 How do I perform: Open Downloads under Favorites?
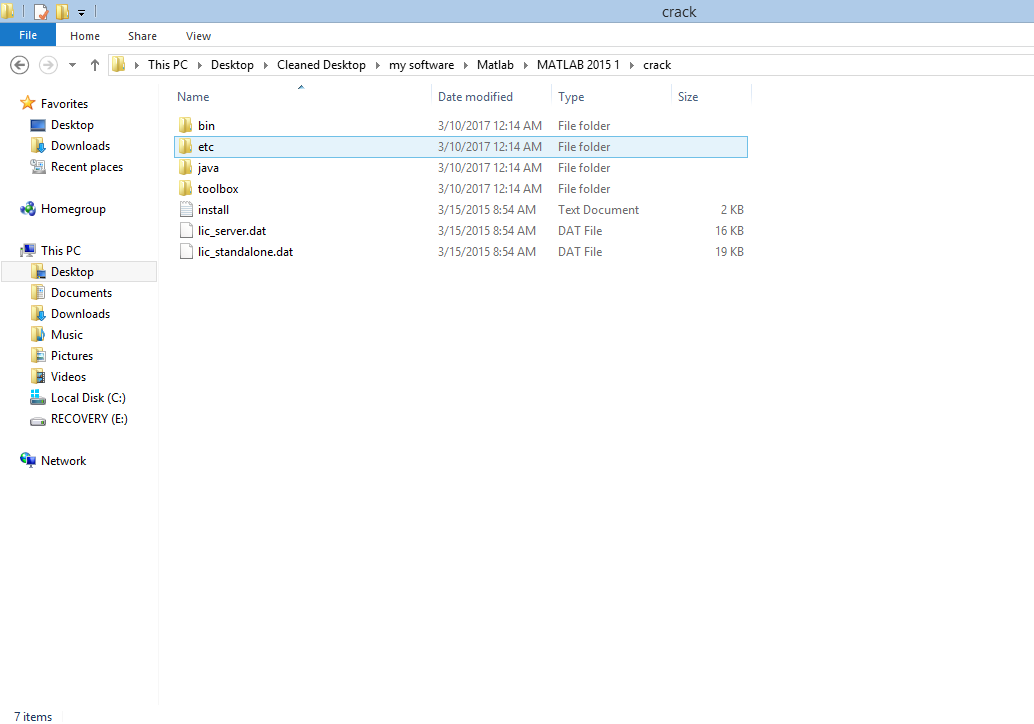click(x=80, y=146)
